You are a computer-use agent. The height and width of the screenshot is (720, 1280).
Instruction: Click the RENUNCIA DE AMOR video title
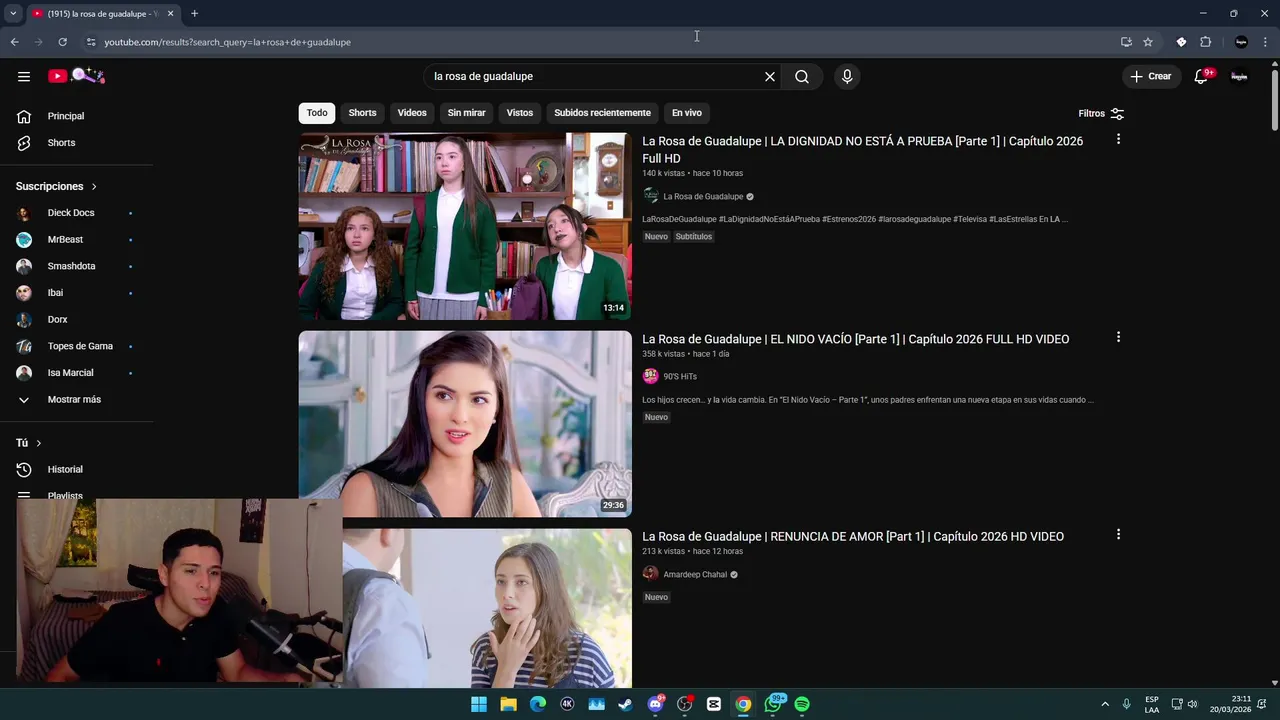853,537
